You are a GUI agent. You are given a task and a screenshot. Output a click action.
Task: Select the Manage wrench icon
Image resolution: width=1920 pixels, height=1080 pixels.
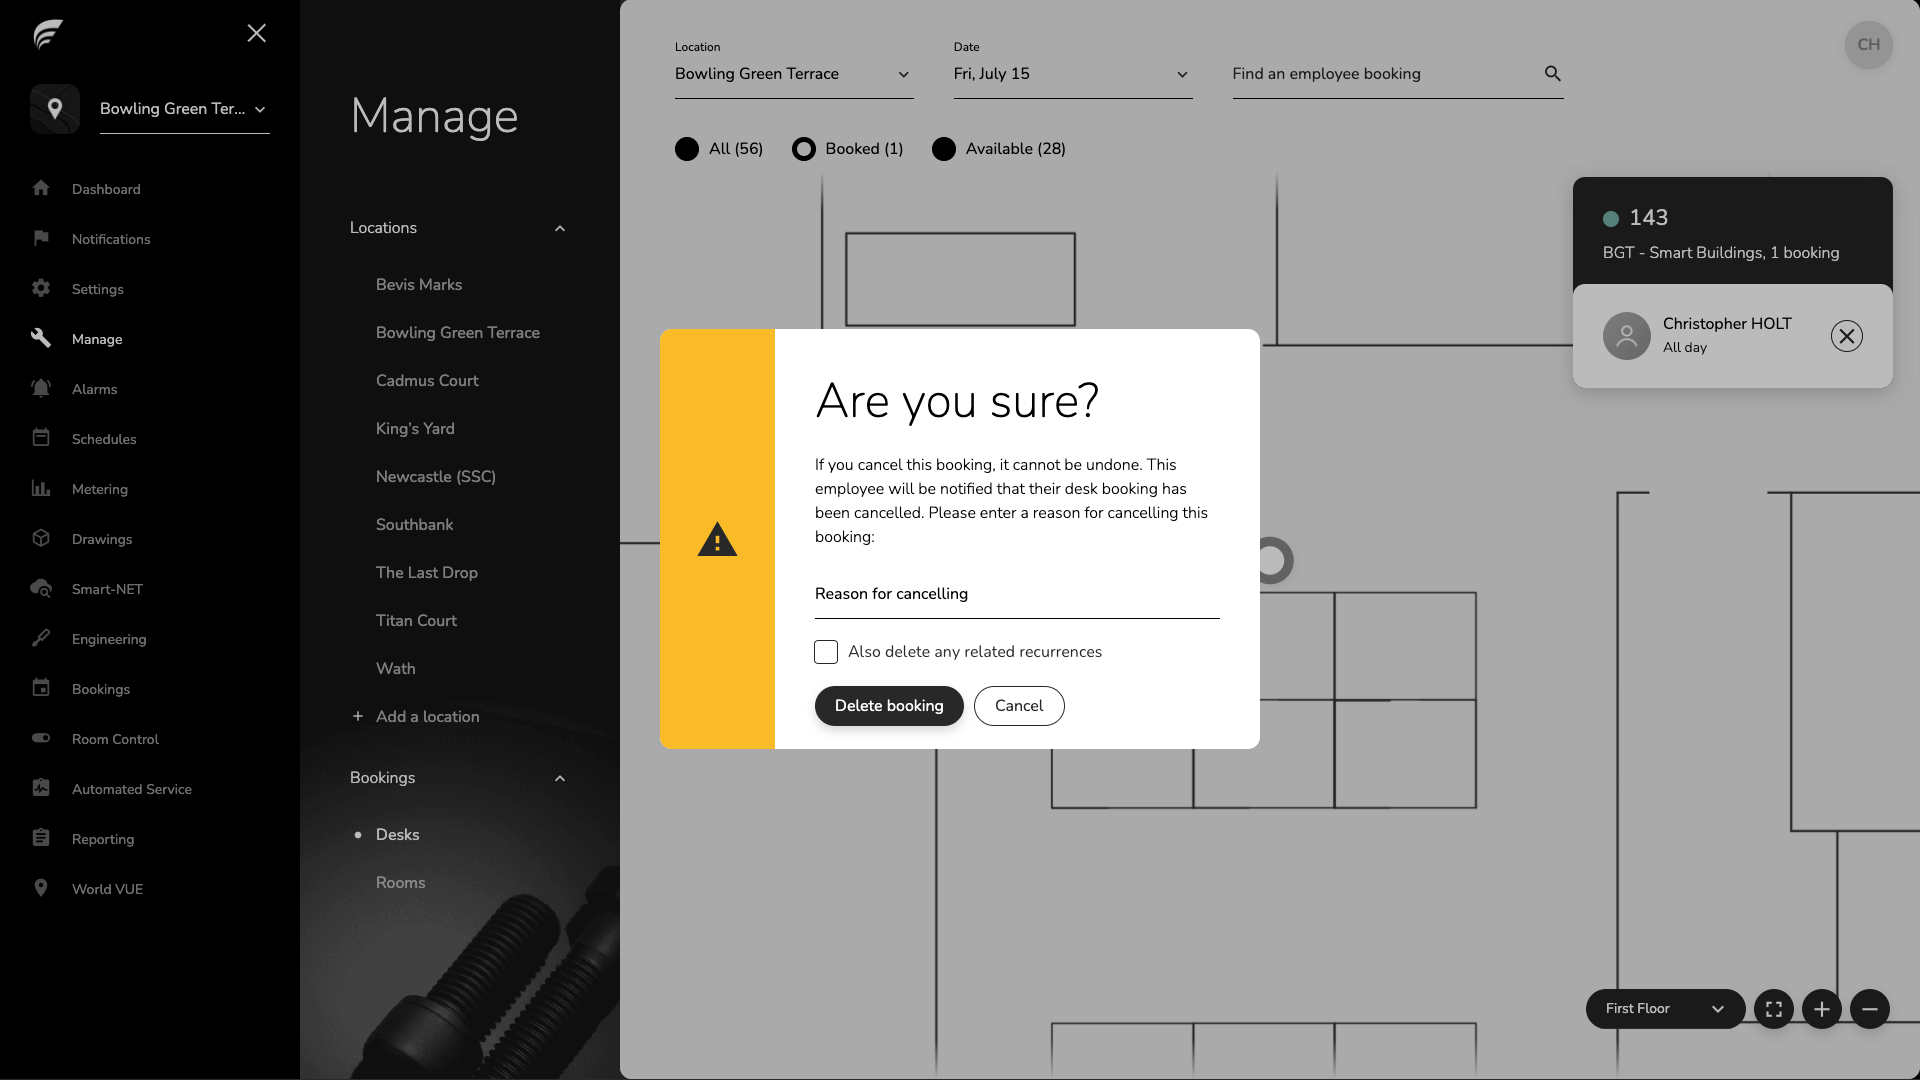coord(41,338)
